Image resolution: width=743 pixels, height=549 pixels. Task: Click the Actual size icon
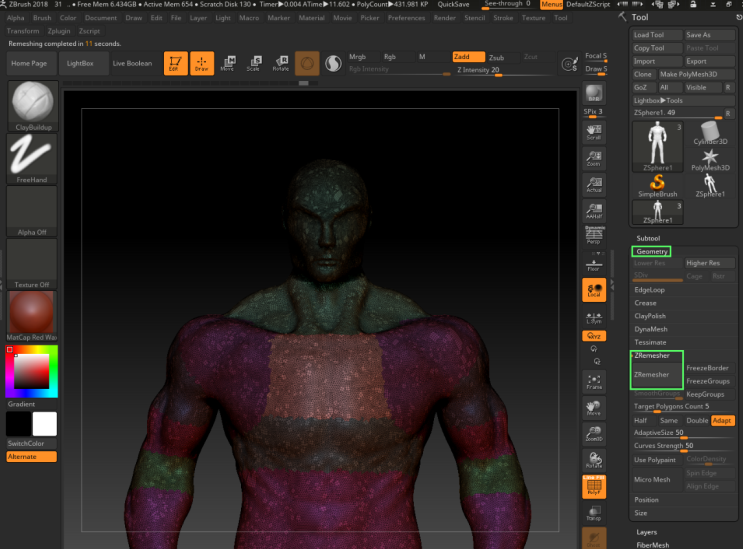click(594, 184)
